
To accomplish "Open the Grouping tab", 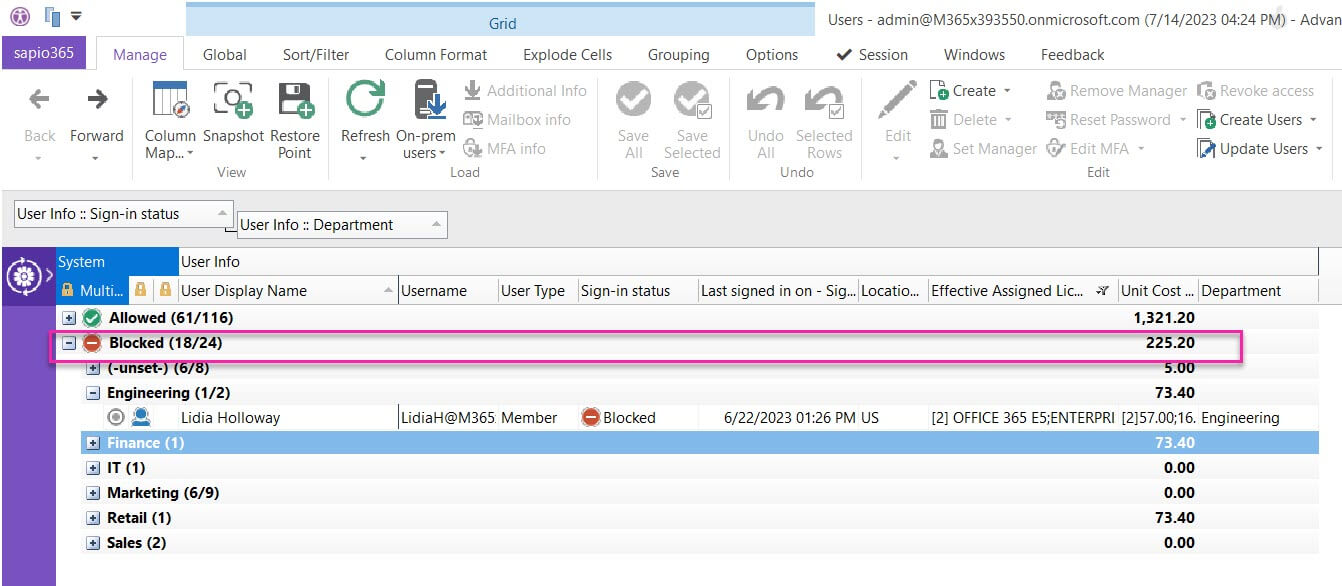I will (678, 55).
